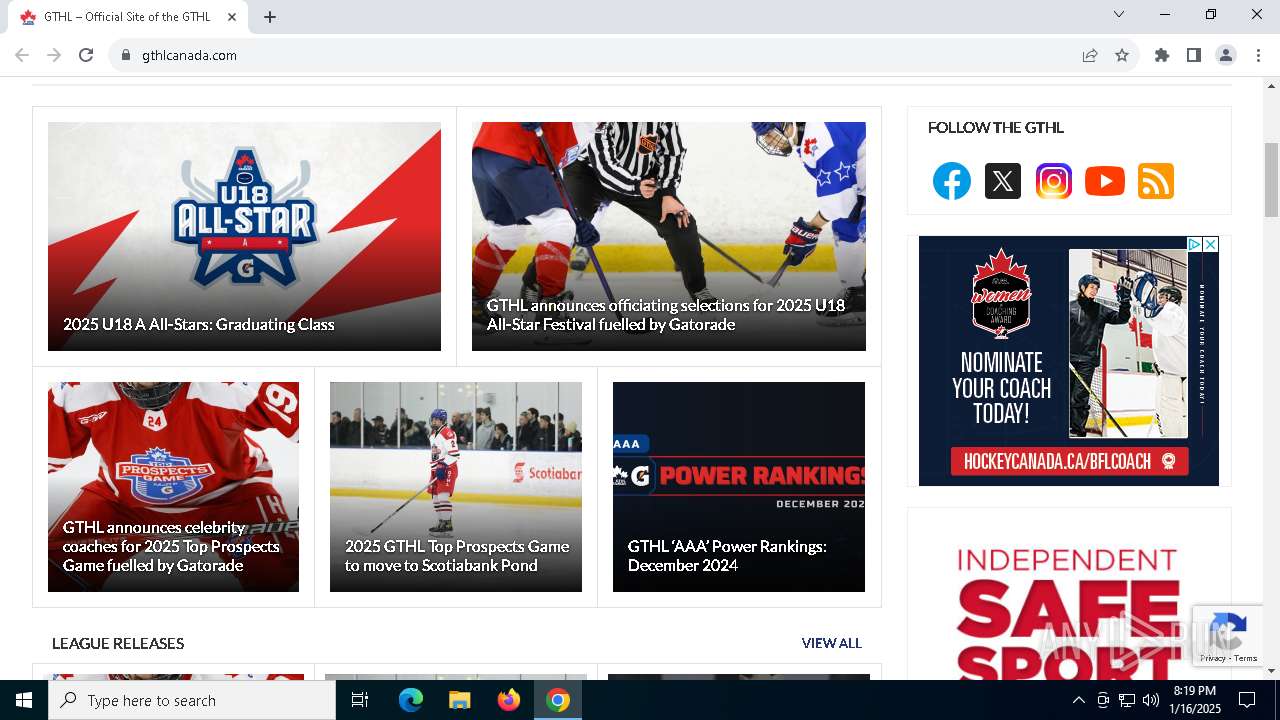Click the Windows taskbar search box

(x=192, y=700)
